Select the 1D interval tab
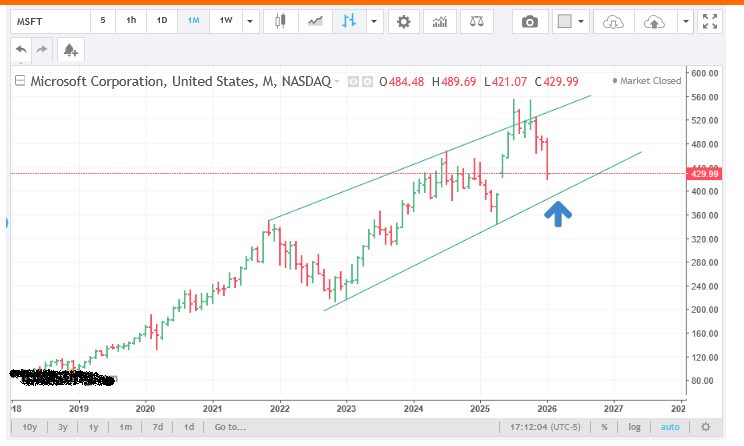 (x=160, y=21)
